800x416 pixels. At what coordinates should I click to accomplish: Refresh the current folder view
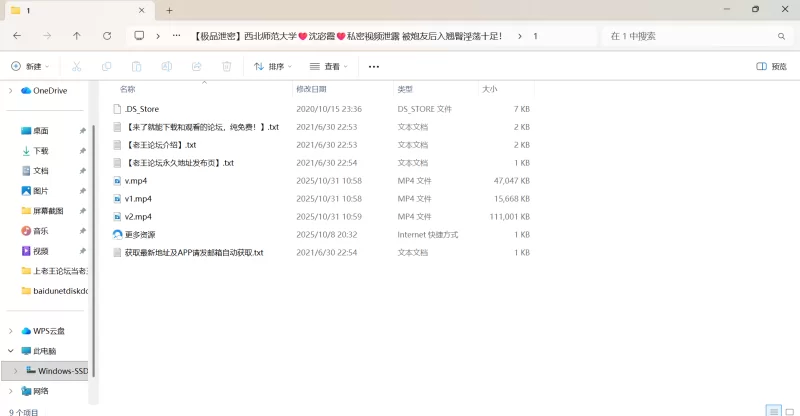pos(107,36)
